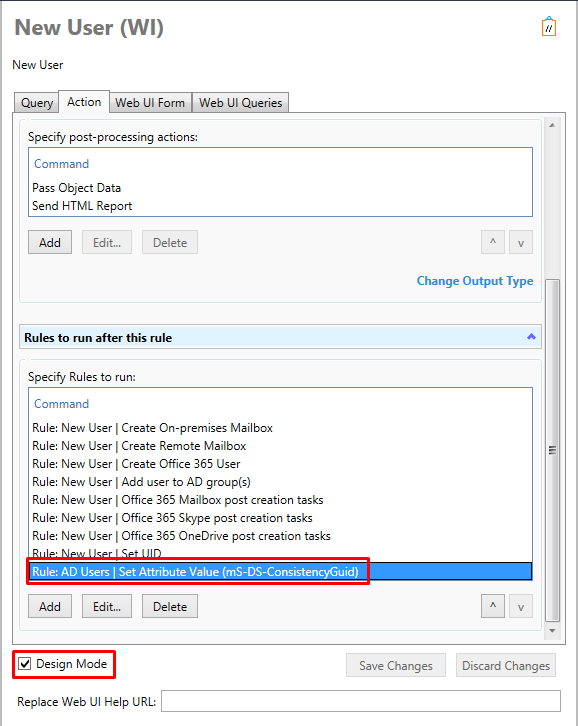Click the Change Output Type link
578x726 pixels.
click(475, 281)
